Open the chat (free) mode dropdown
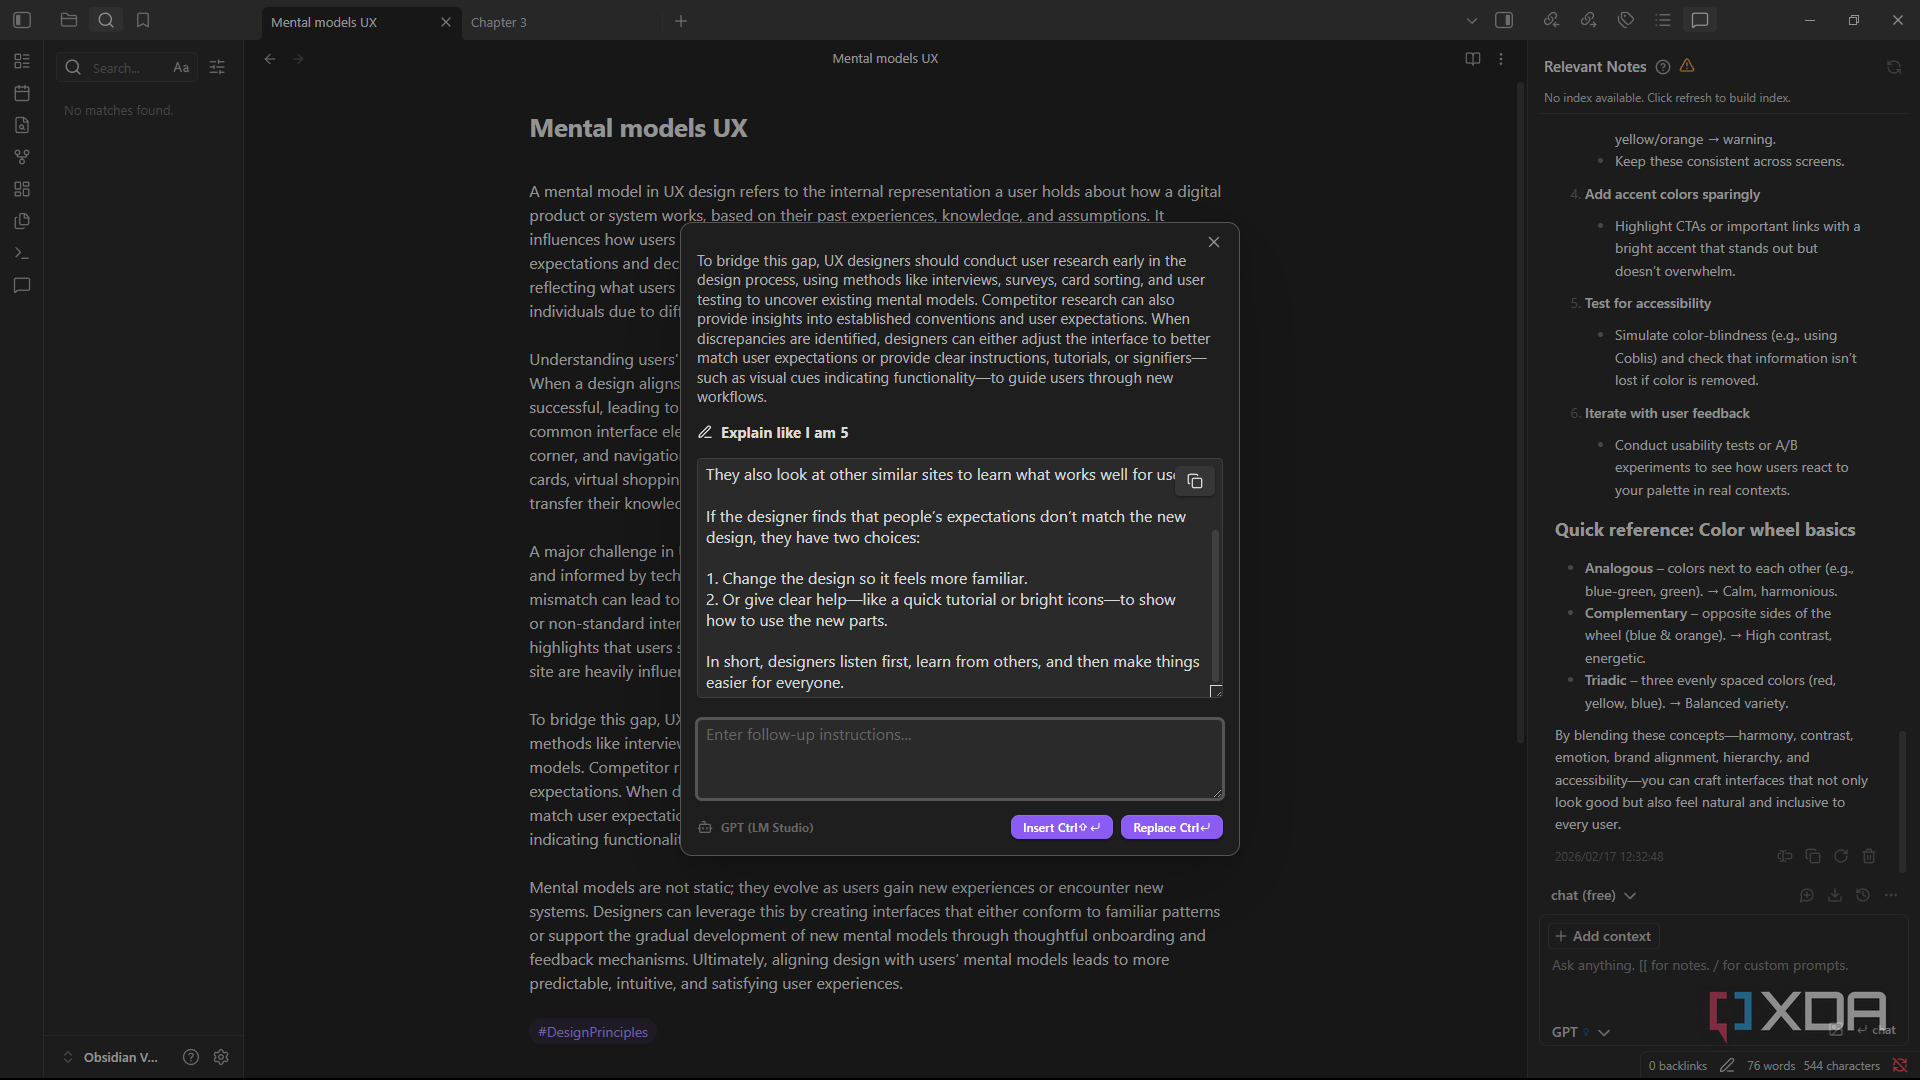This screenshot has height=1080, width=1920. point(1593,896)
